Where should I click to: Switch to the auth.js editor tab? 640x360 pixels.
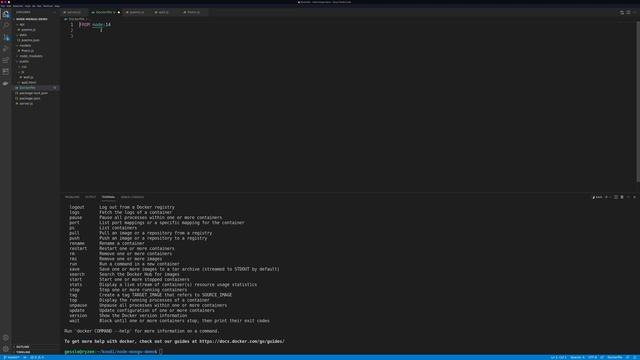point(164,12)
